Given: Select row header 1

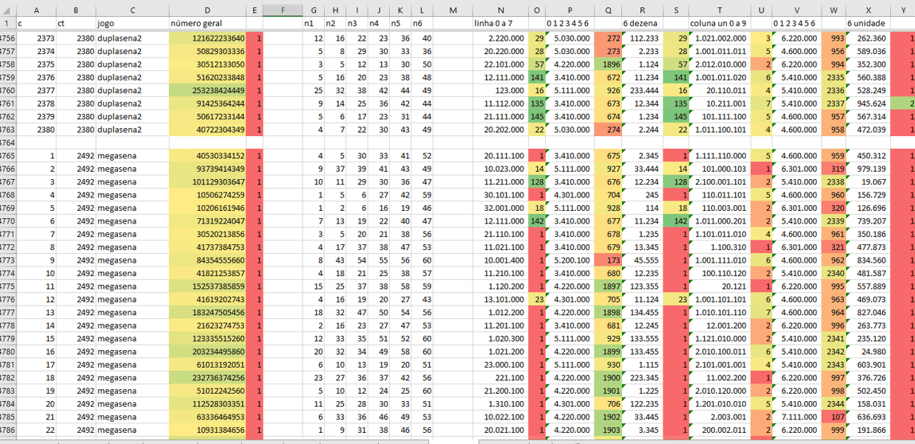Looking at the screenshot, I should click(x=8, y=23).
